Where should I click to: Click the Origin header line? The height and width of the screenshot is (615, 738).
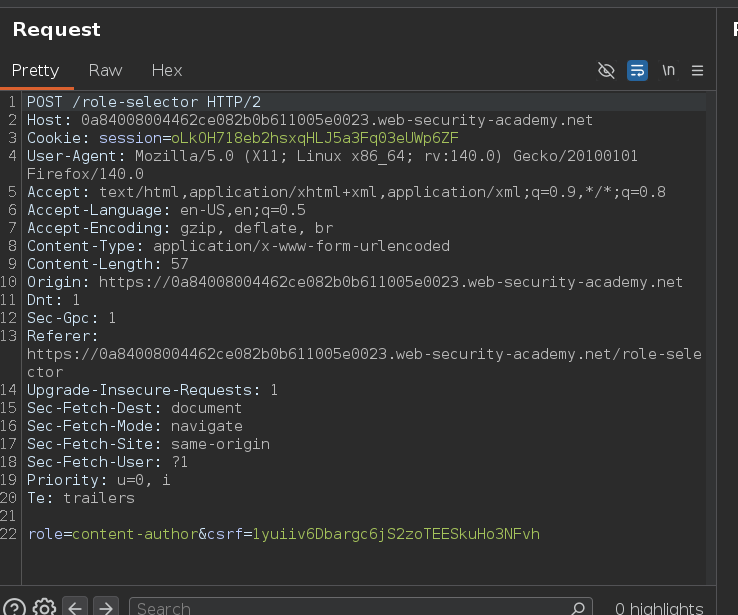tap(355, 282)
